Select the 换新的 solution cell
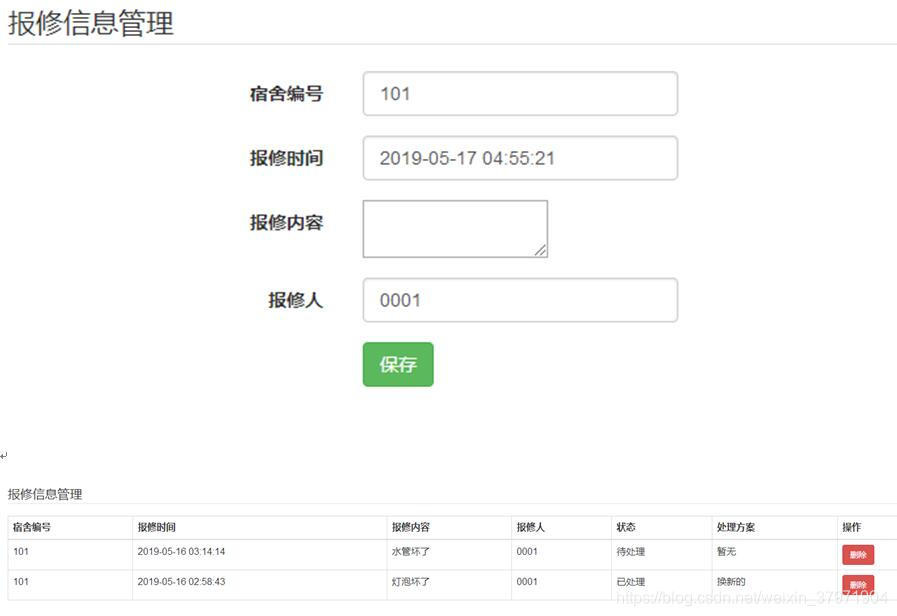The width and height of the screenshot is (897, 616). pos(730,581)
